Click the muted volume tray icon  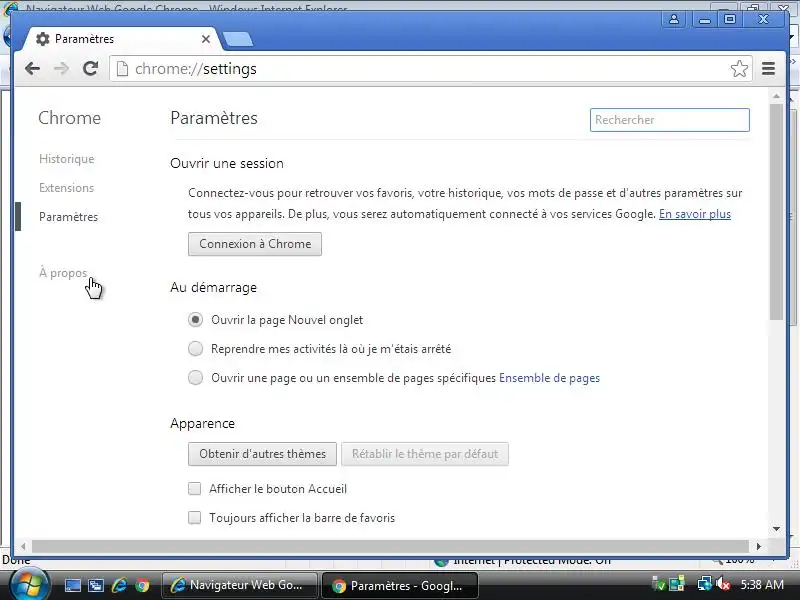click(x=722, y=584)
